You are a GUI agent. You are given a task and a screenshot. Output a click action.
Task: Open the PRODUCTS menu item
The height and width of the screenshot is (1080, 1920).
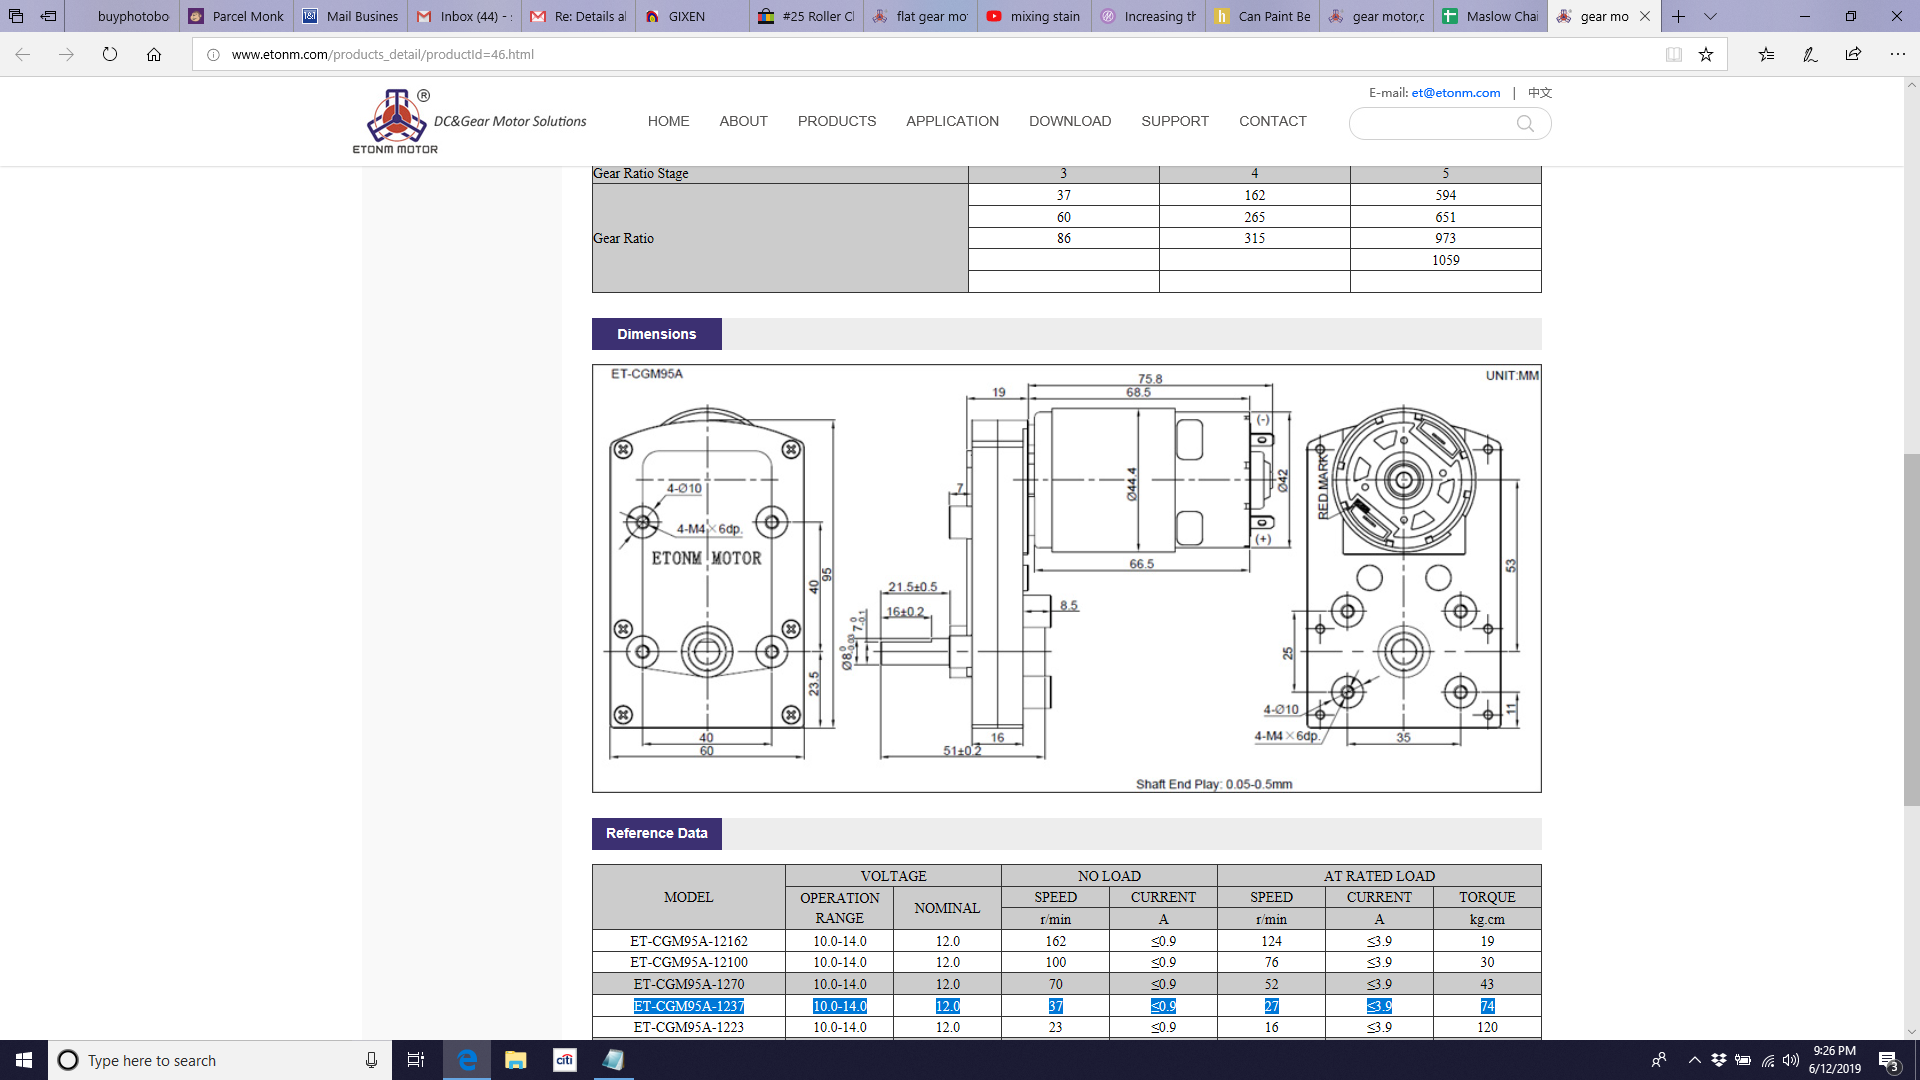coord(836,121)
